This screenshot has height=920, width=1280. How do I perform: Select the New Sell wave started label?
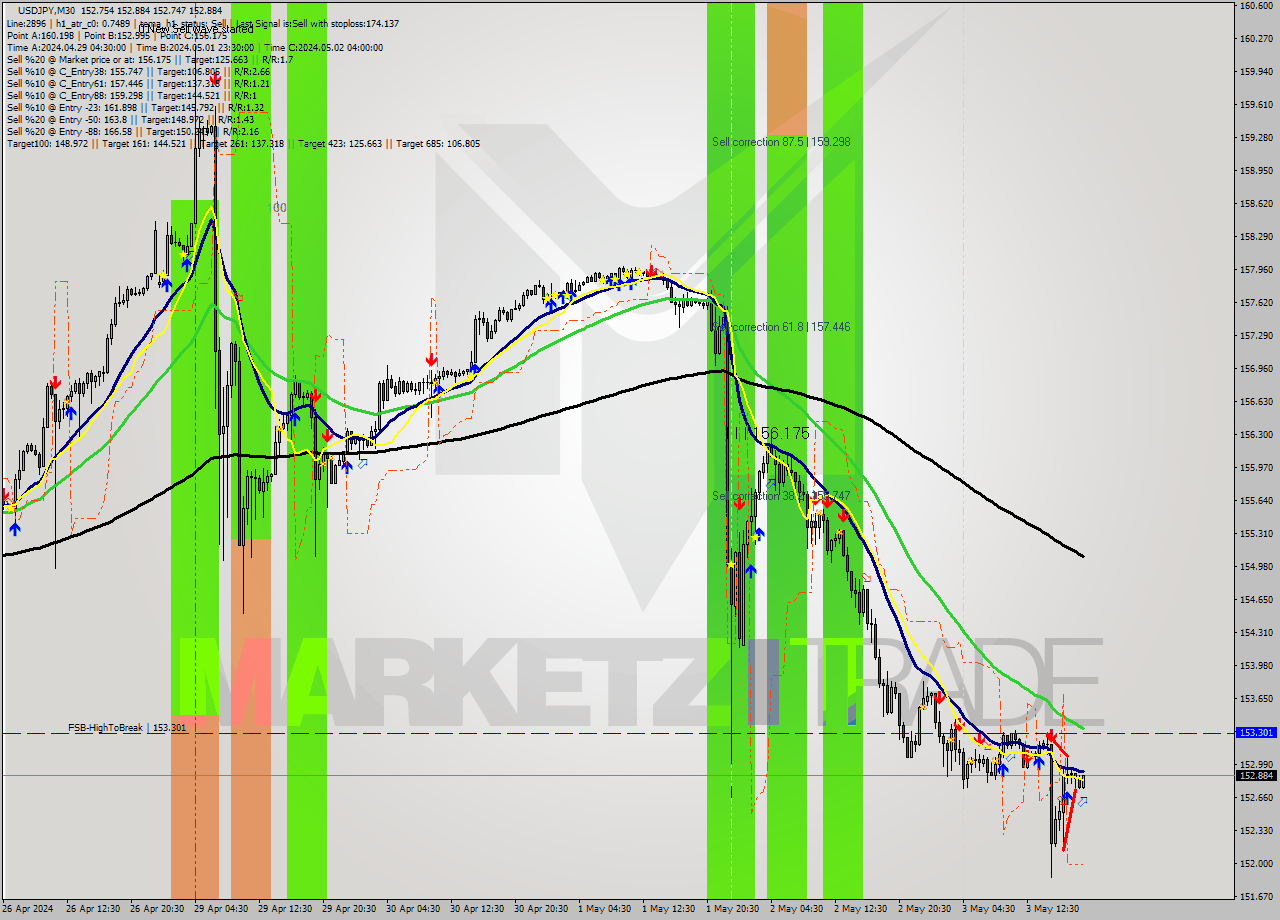[x=196, y=29]
